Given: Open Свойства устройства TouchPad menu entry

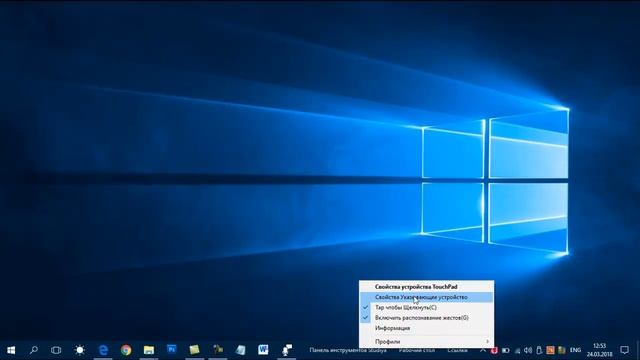Looking at the screenshot, I should point(426,287).
